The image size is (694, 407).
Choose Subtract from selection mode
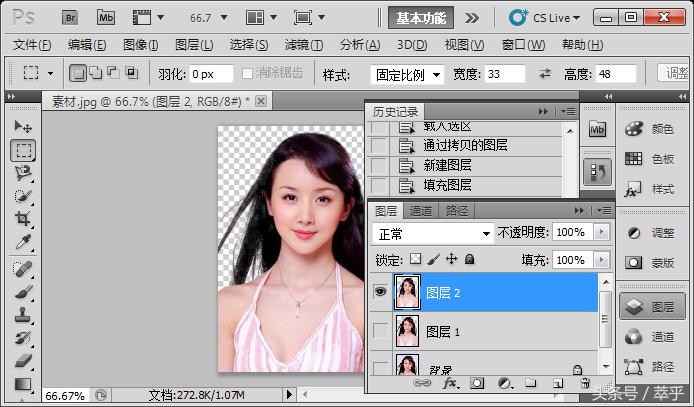coord(113,73)
